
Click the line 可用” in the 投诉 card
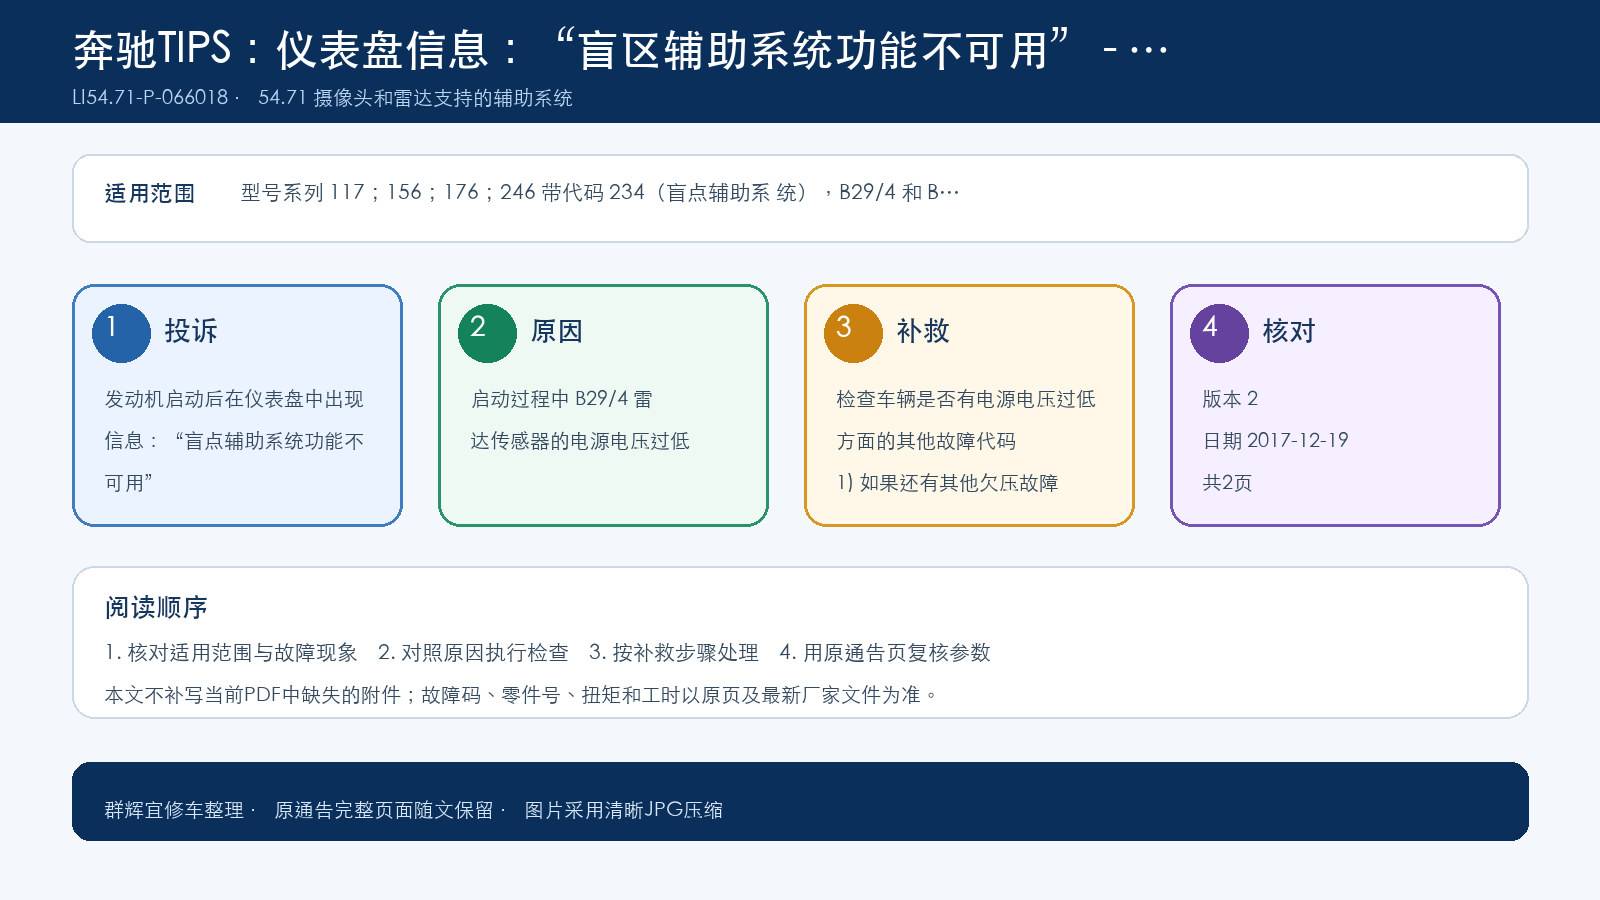click(129, 483)
